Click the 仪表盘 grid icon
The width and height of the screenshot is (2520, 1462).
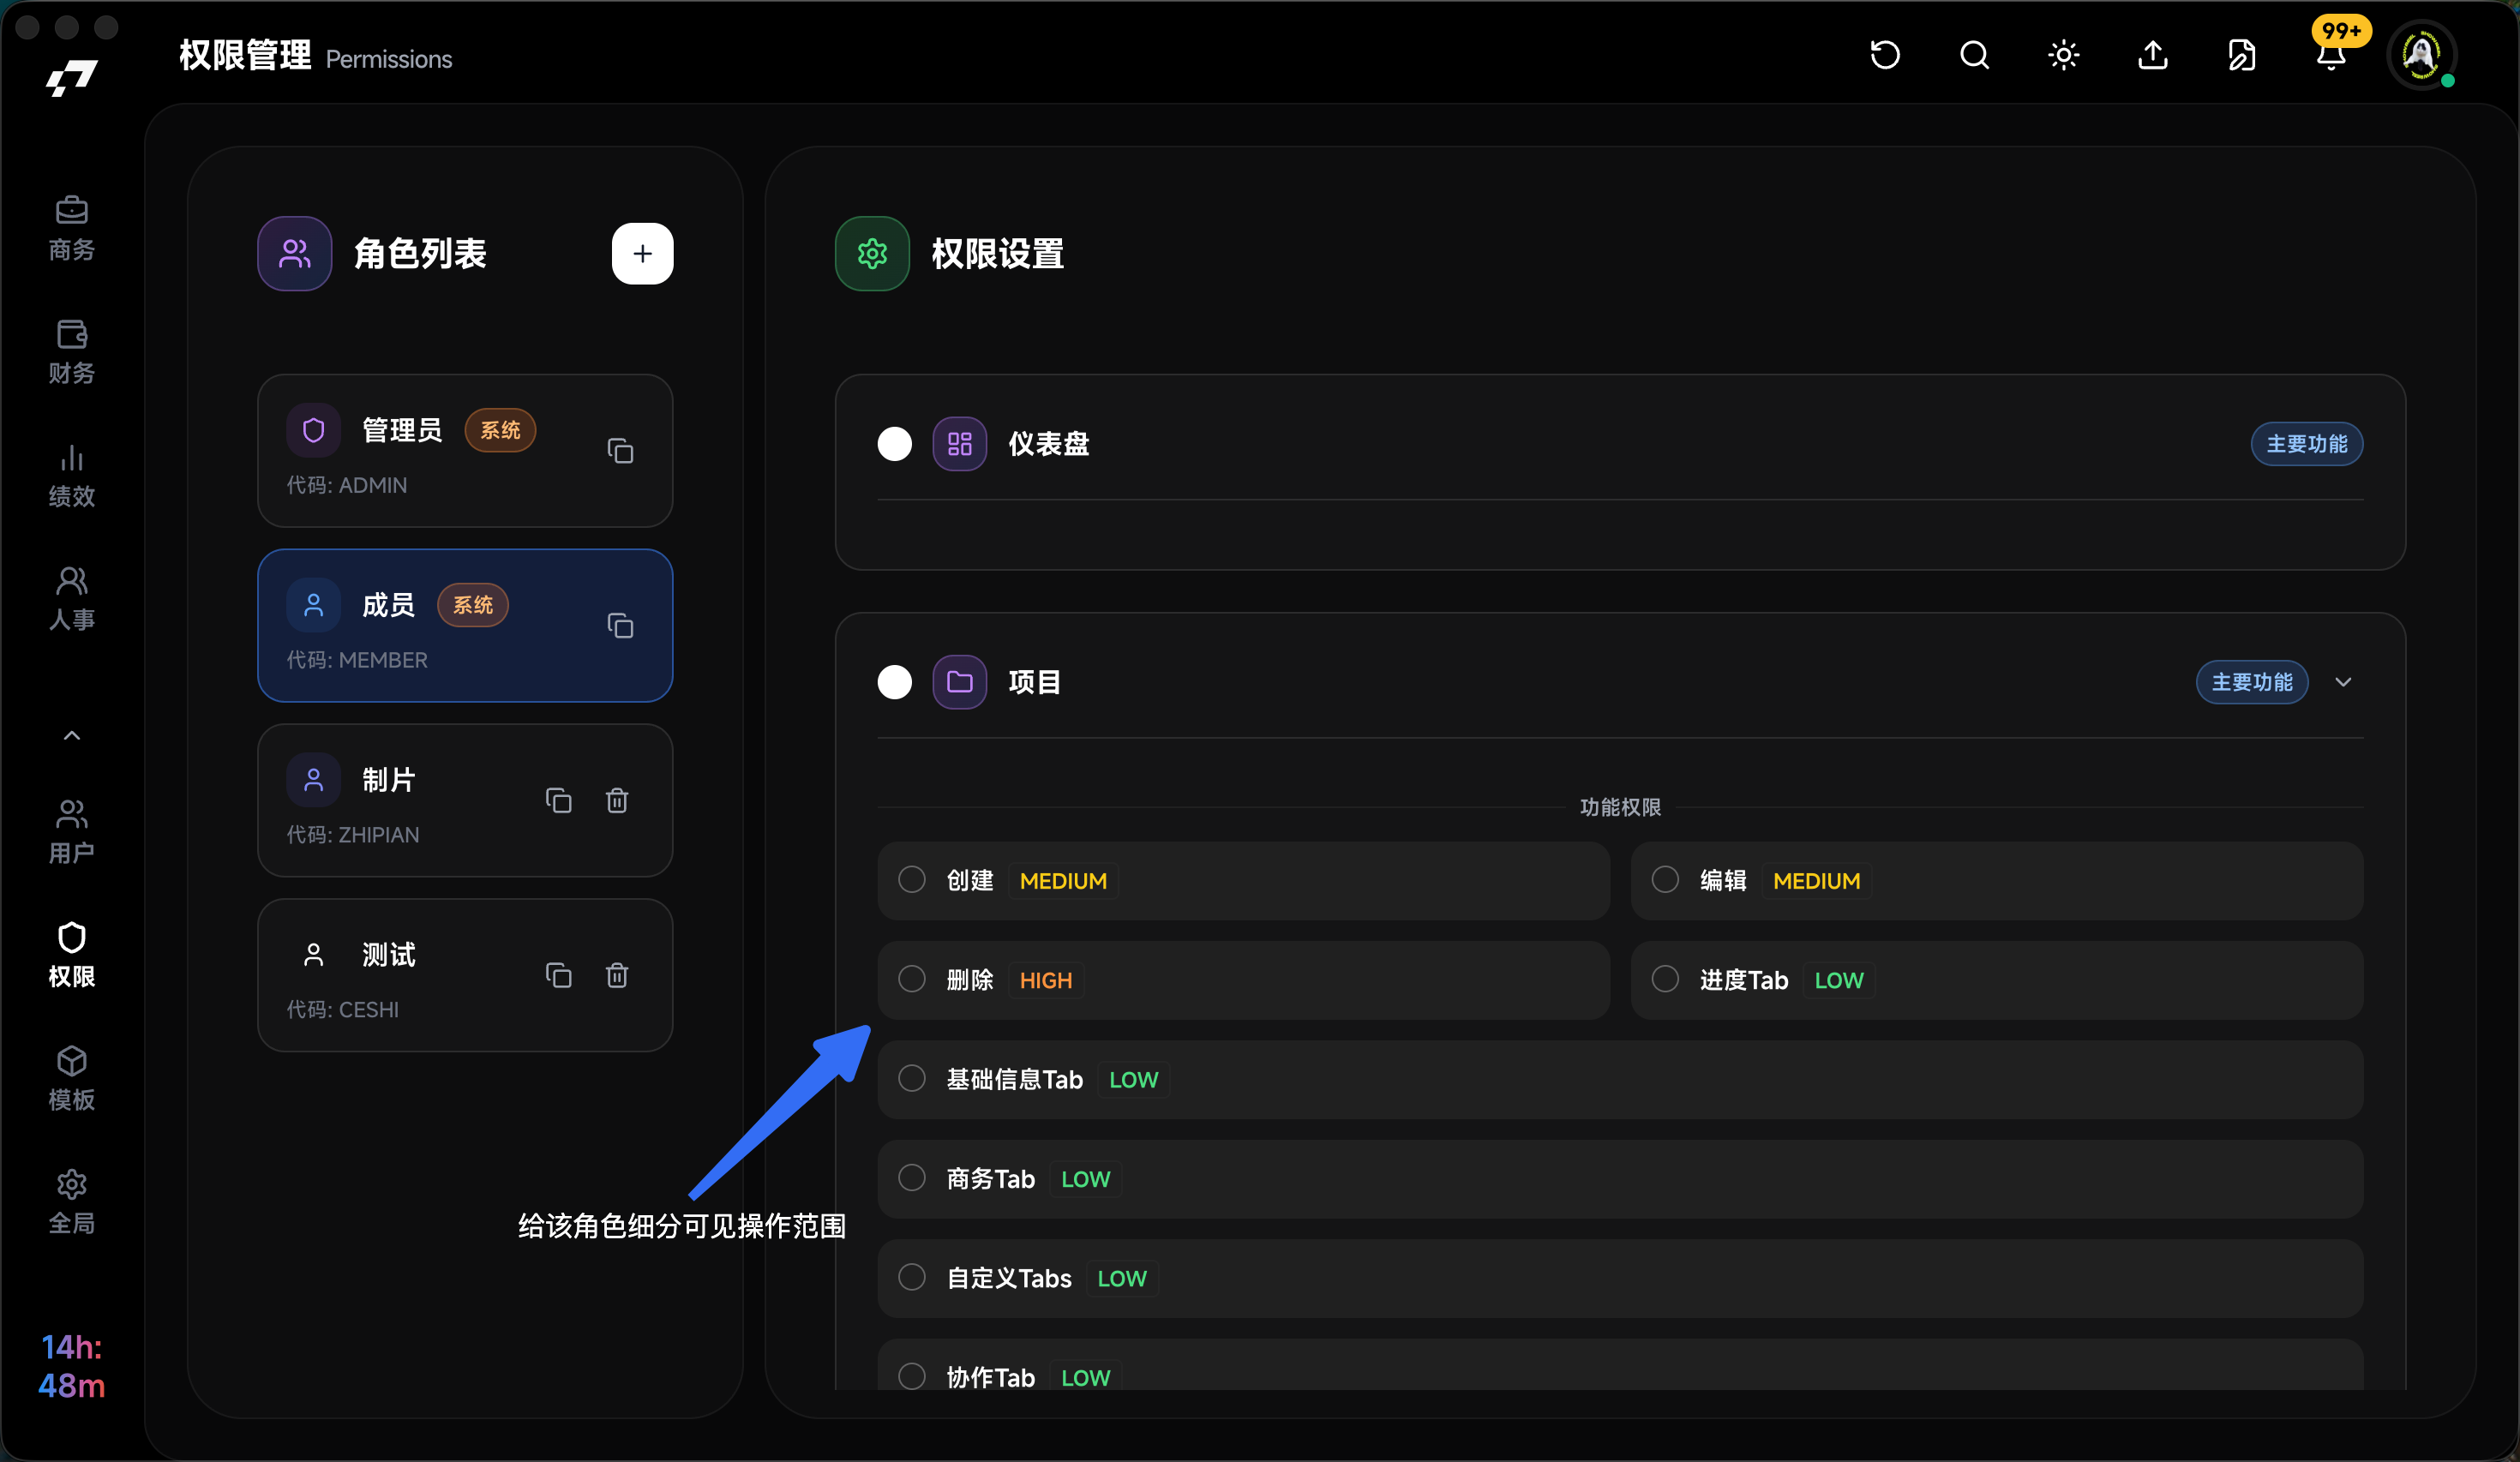960,444
